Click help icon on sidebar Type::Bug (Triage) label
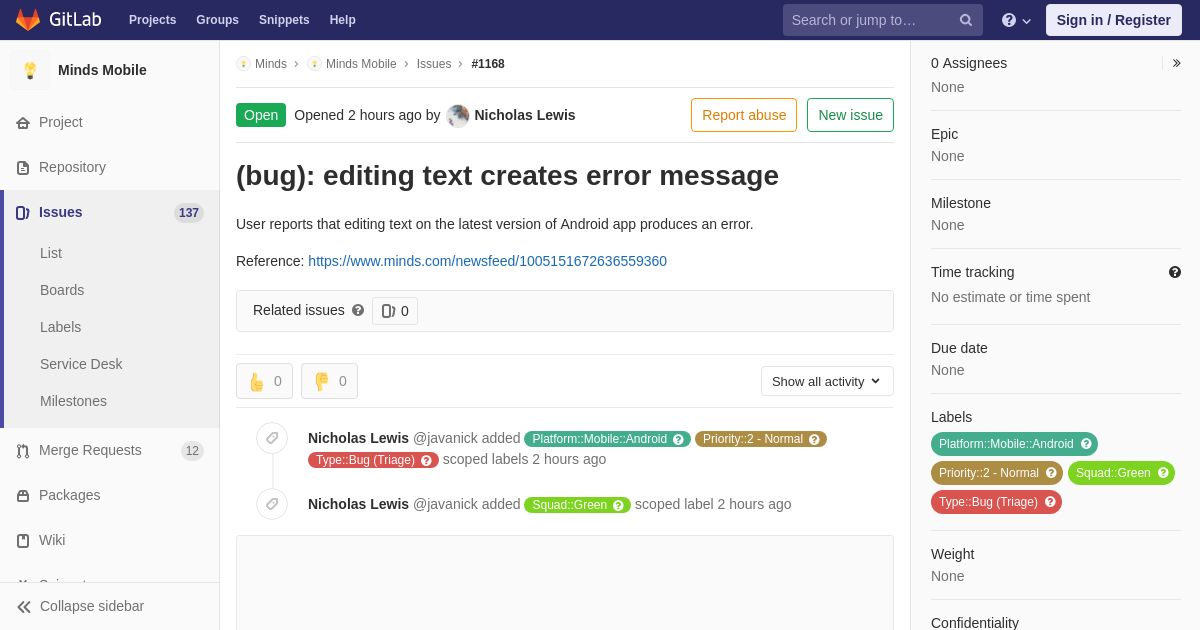The width and height of the screenshot is (1200, 630). [x=1050, y=502]
